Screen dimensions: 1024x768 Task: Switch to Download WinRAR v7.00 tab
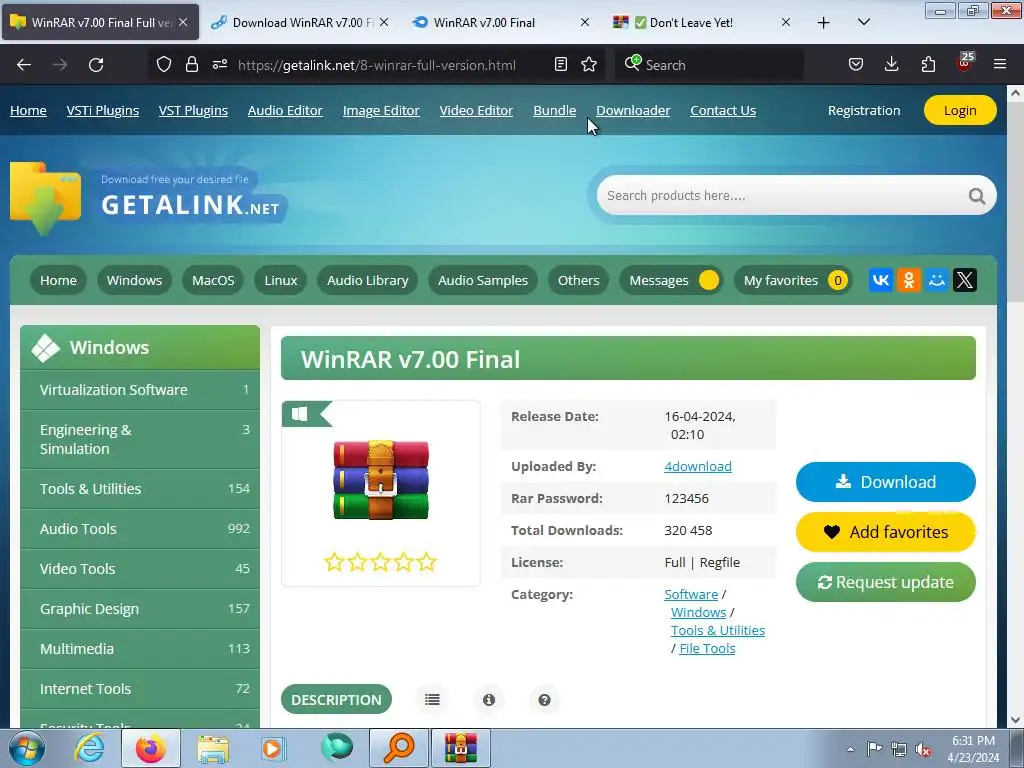[x=300, y=23]
